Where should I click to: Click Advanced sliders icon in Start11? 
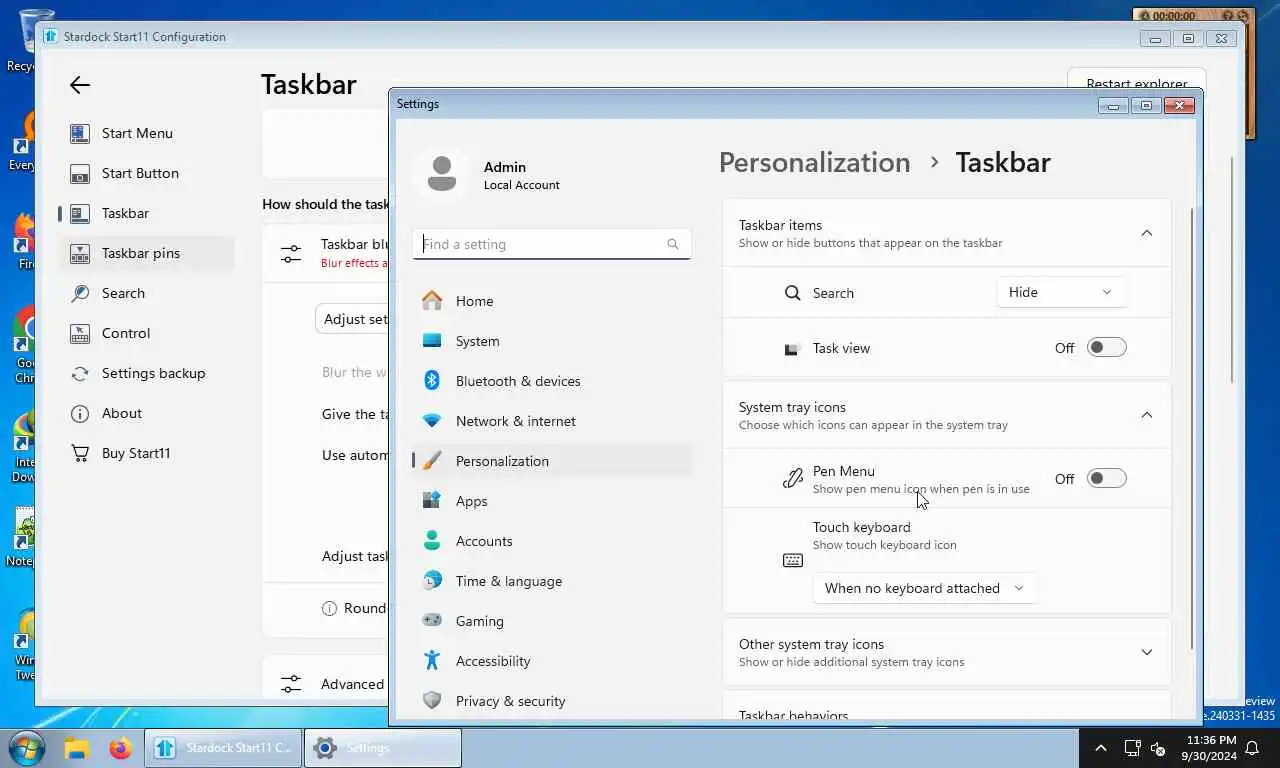pos(291,684)
